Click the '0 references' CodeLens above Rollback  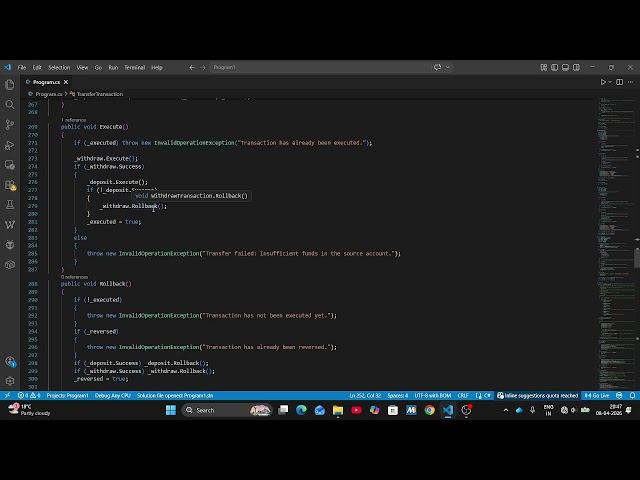74,277
